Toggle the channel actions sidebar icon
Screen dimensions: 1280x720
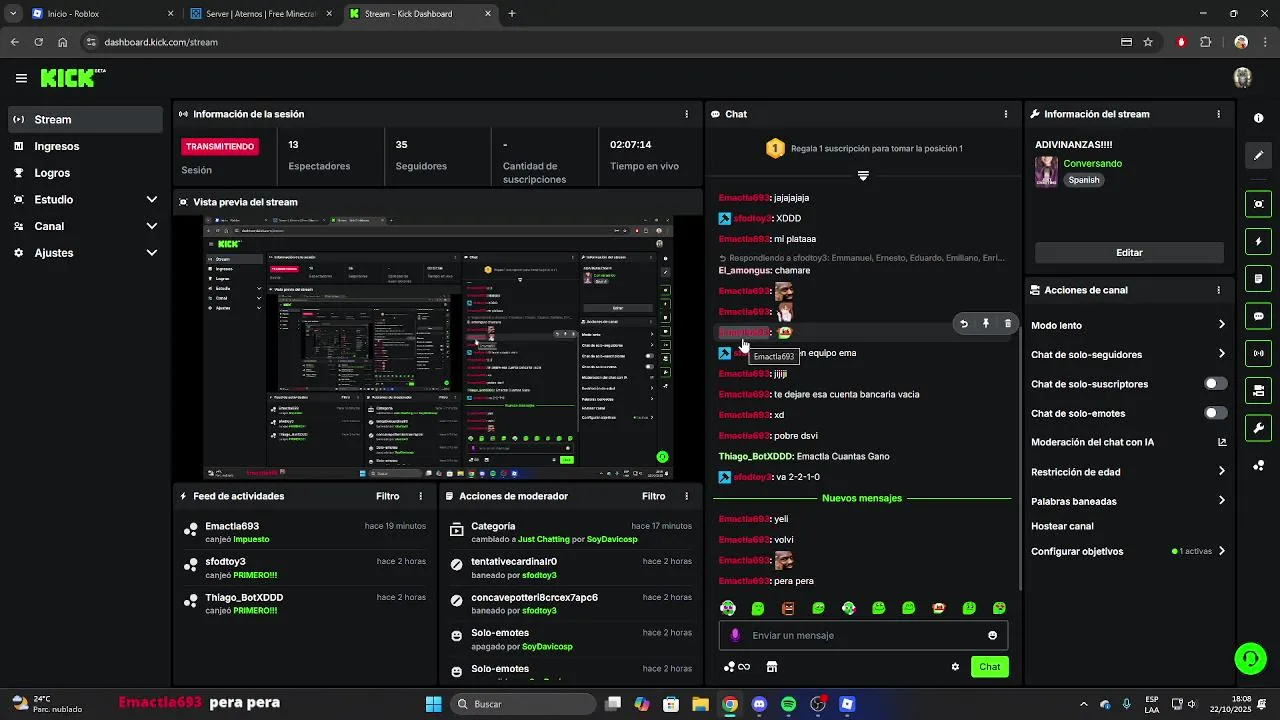pos(1258,390)
